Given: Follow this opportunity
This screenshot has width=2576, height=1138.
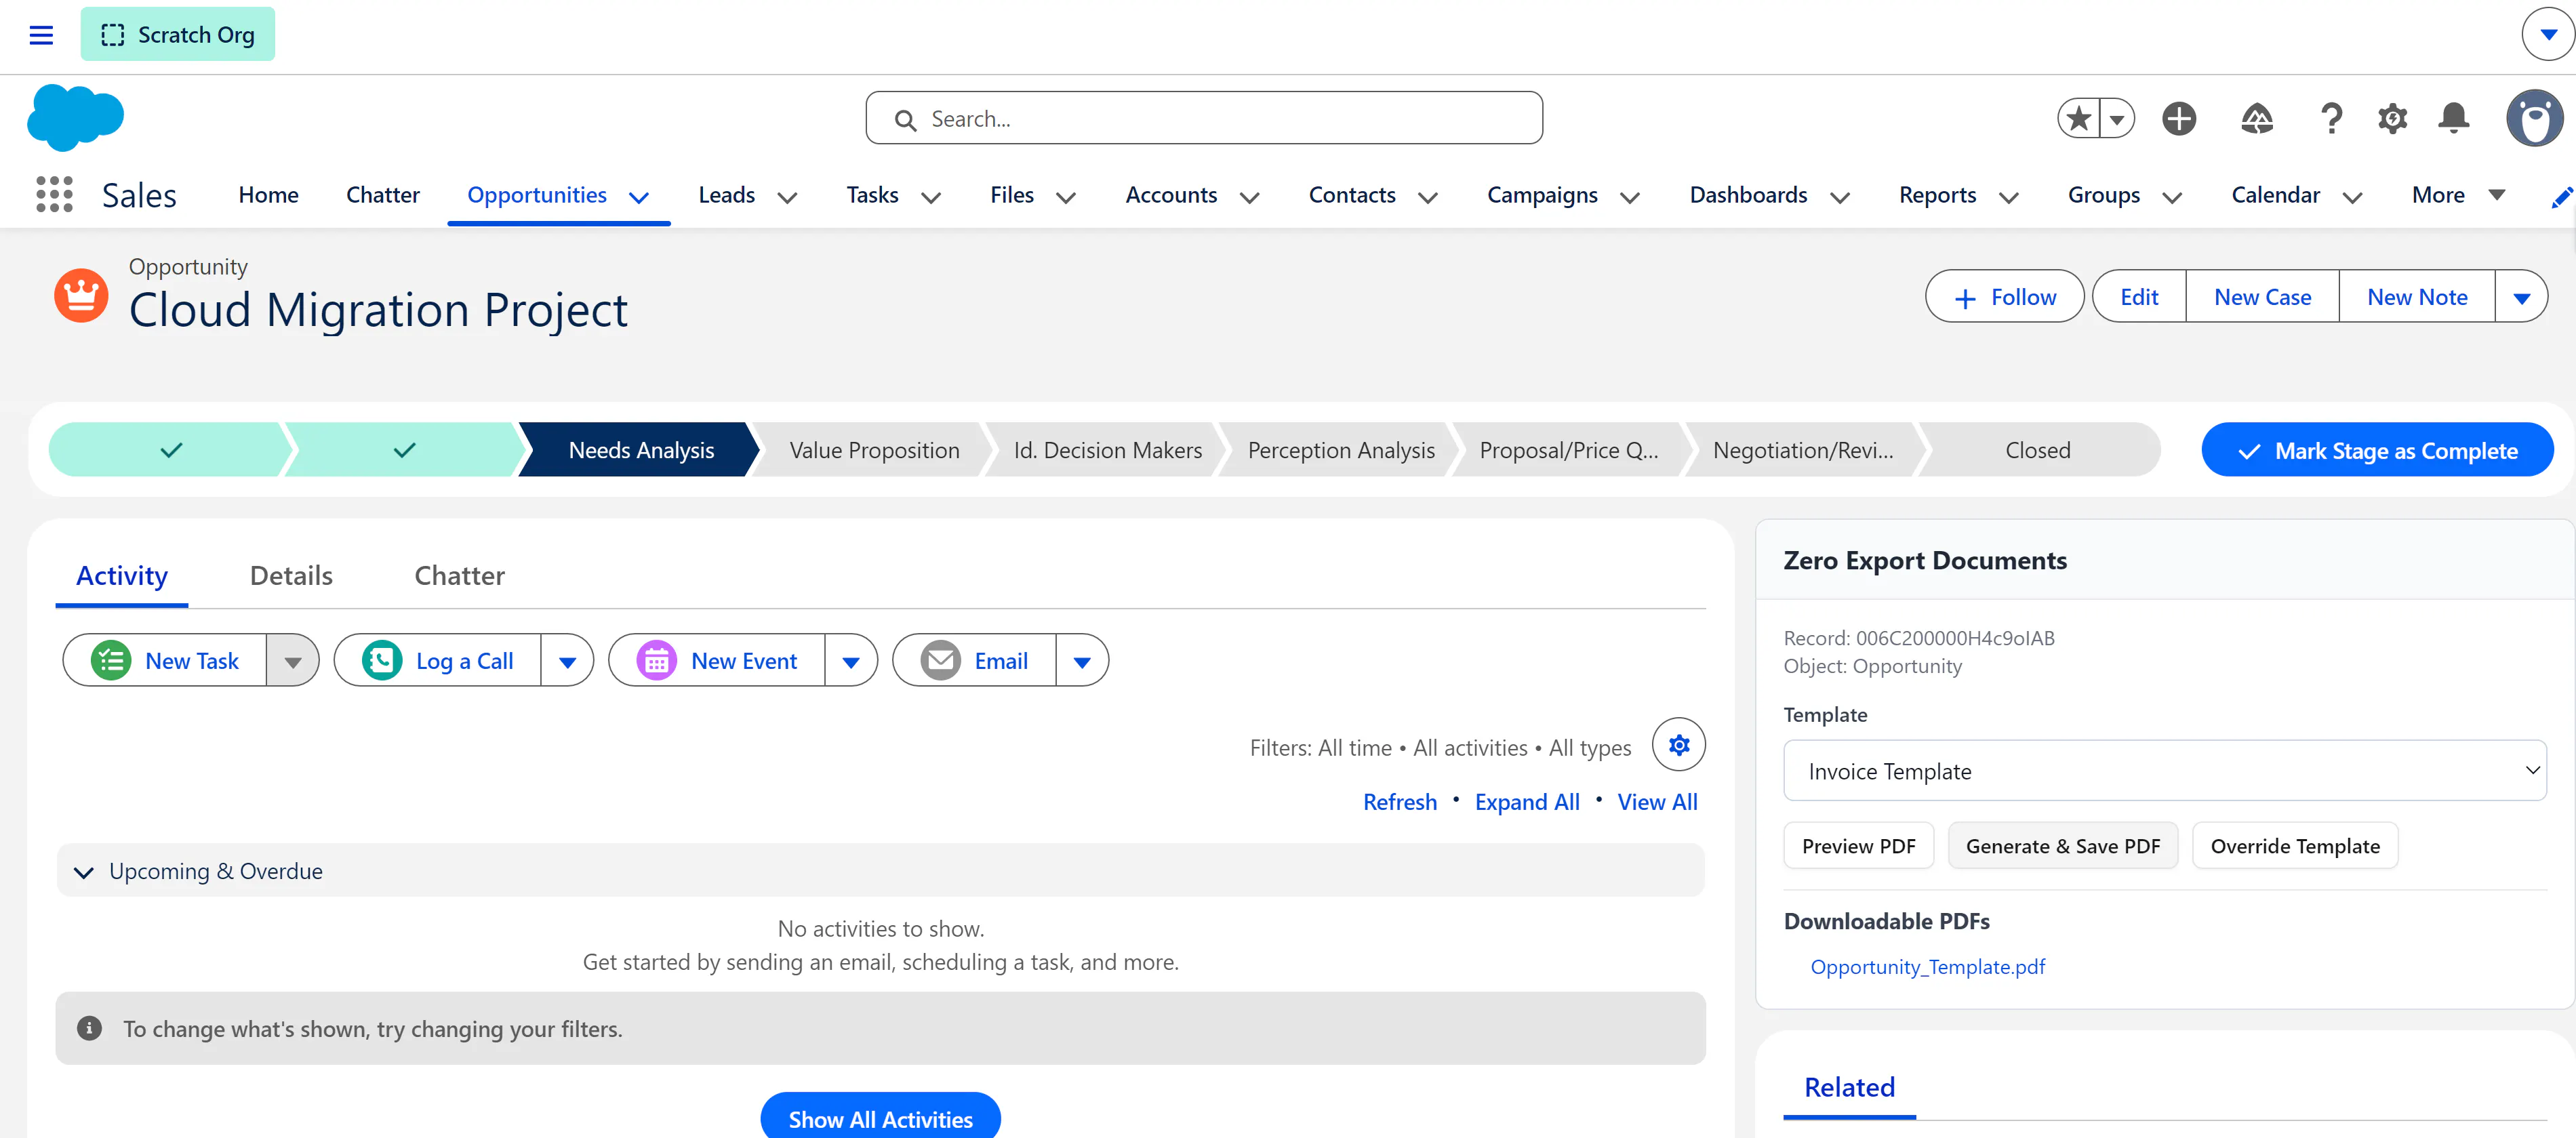Looking at the screenshot, I should click(x=2004, y=296).
